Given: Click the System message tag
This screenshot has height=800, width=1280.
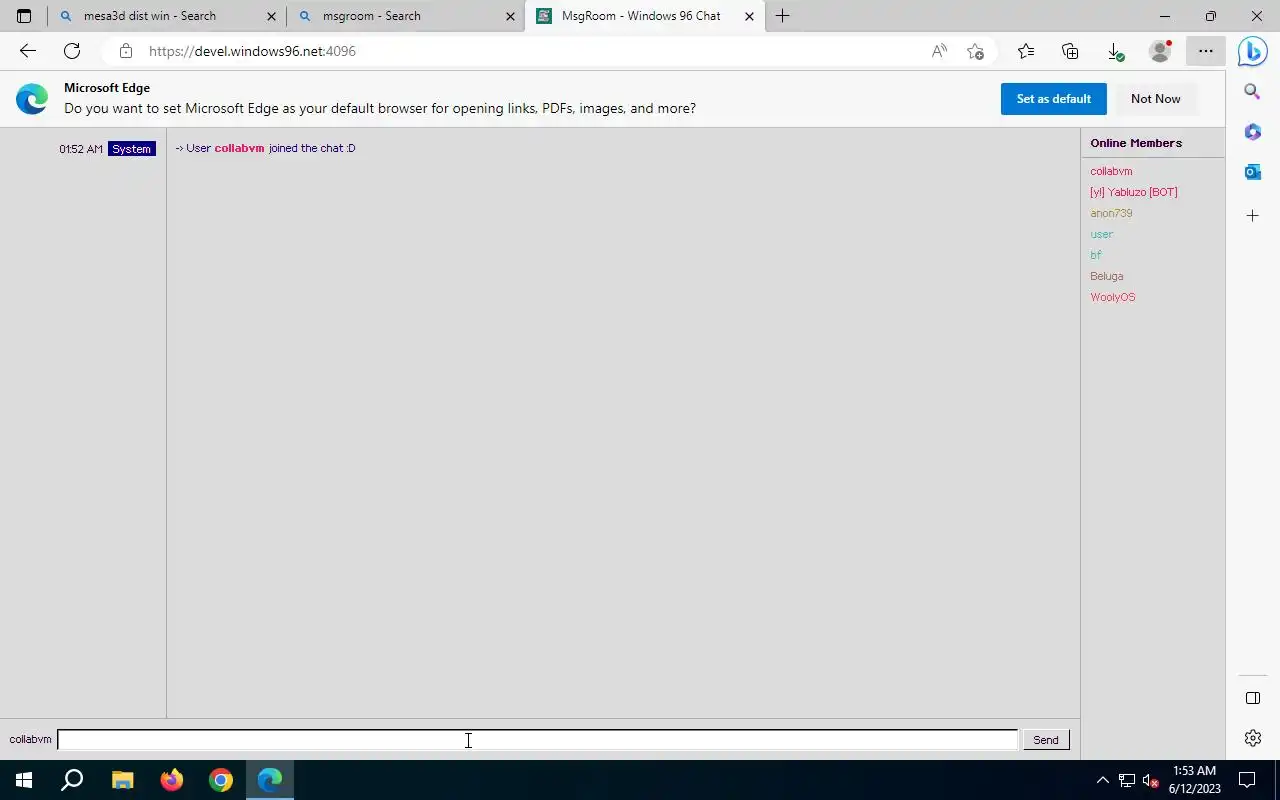Looking at the screenshot, I should pos(132,149).
